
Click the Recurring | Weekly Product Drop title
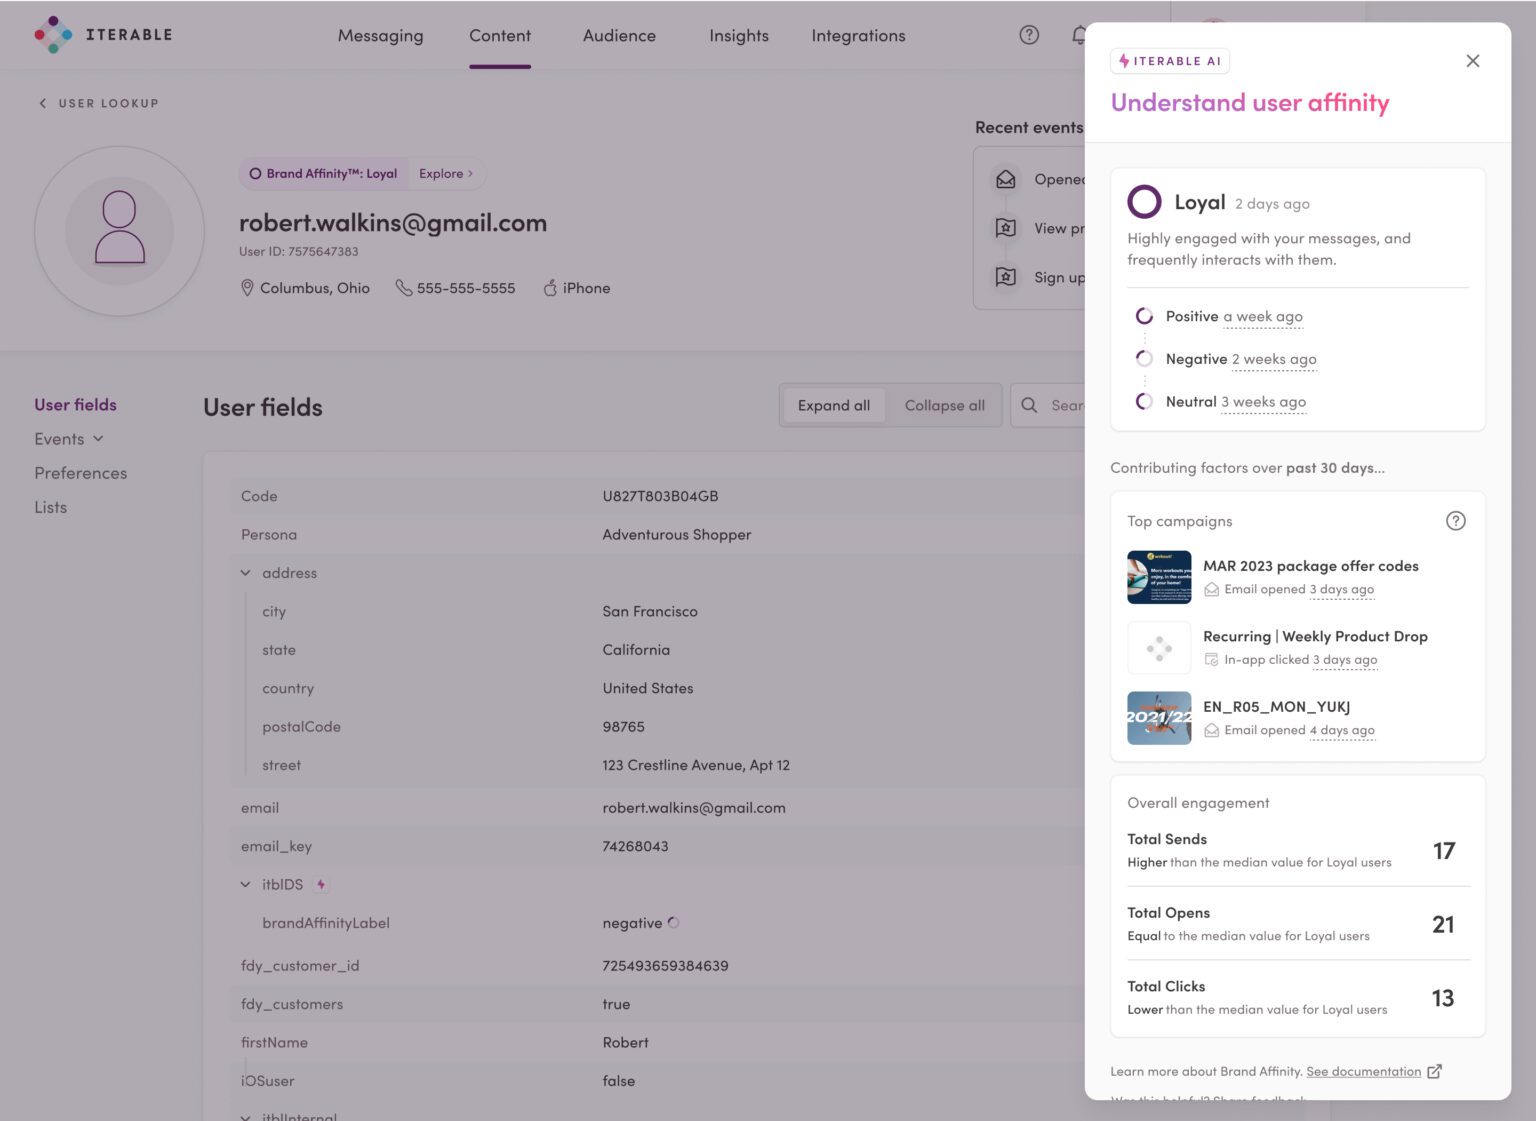tap(1315, 636)
